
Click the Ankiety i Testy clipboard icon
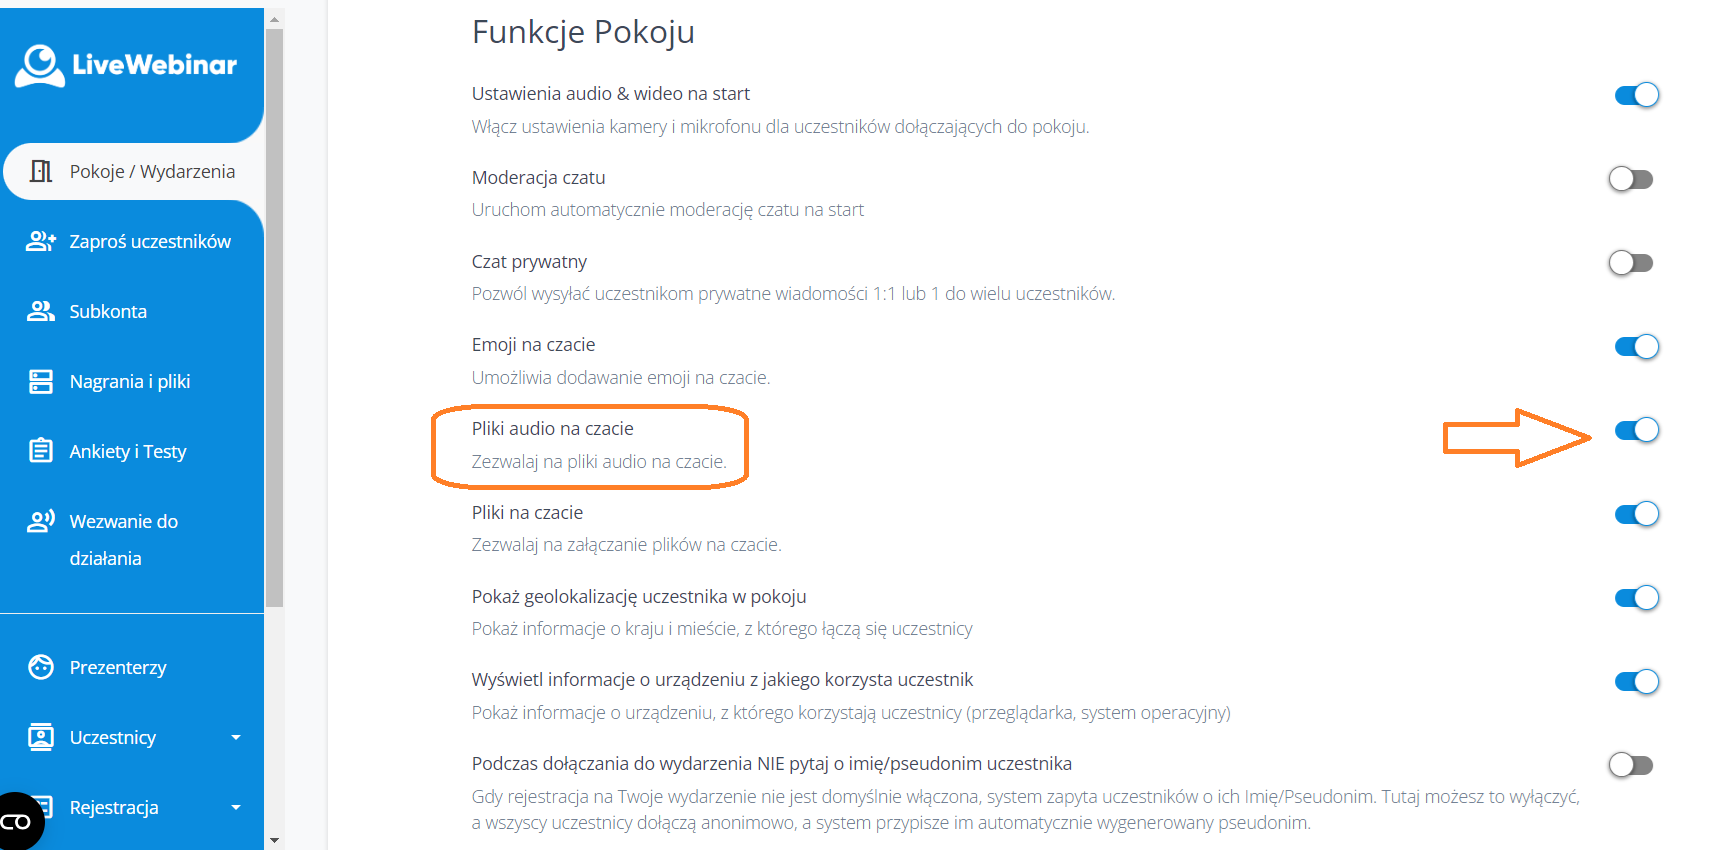point(41,451)
